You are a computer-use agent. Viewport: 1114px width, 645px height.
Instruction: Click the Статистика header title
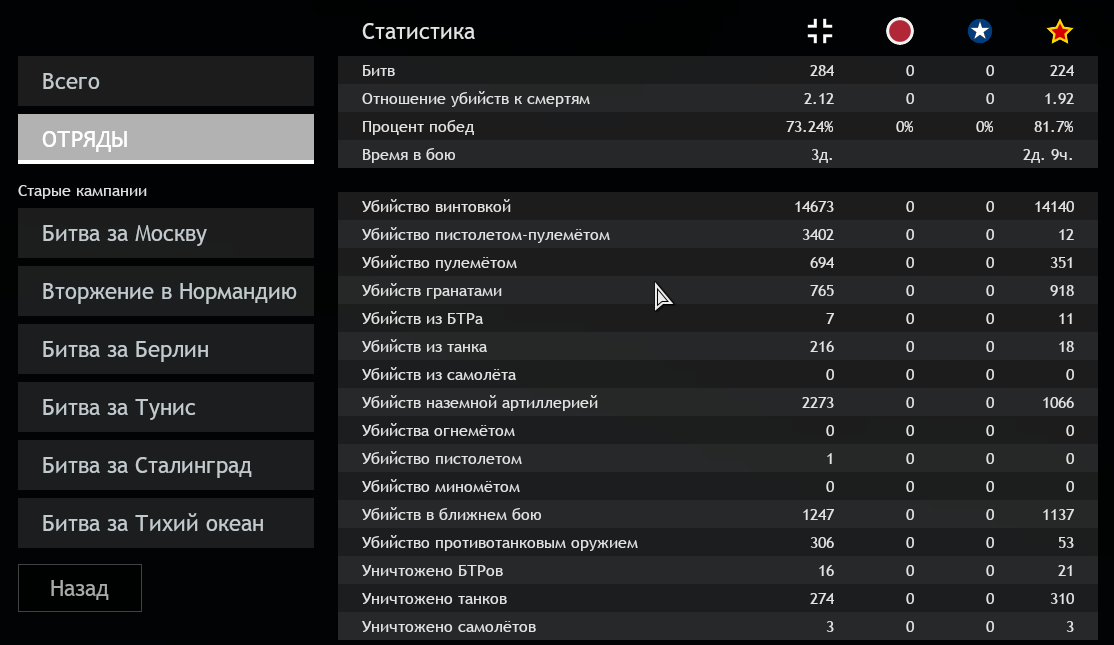coord(418,32)
